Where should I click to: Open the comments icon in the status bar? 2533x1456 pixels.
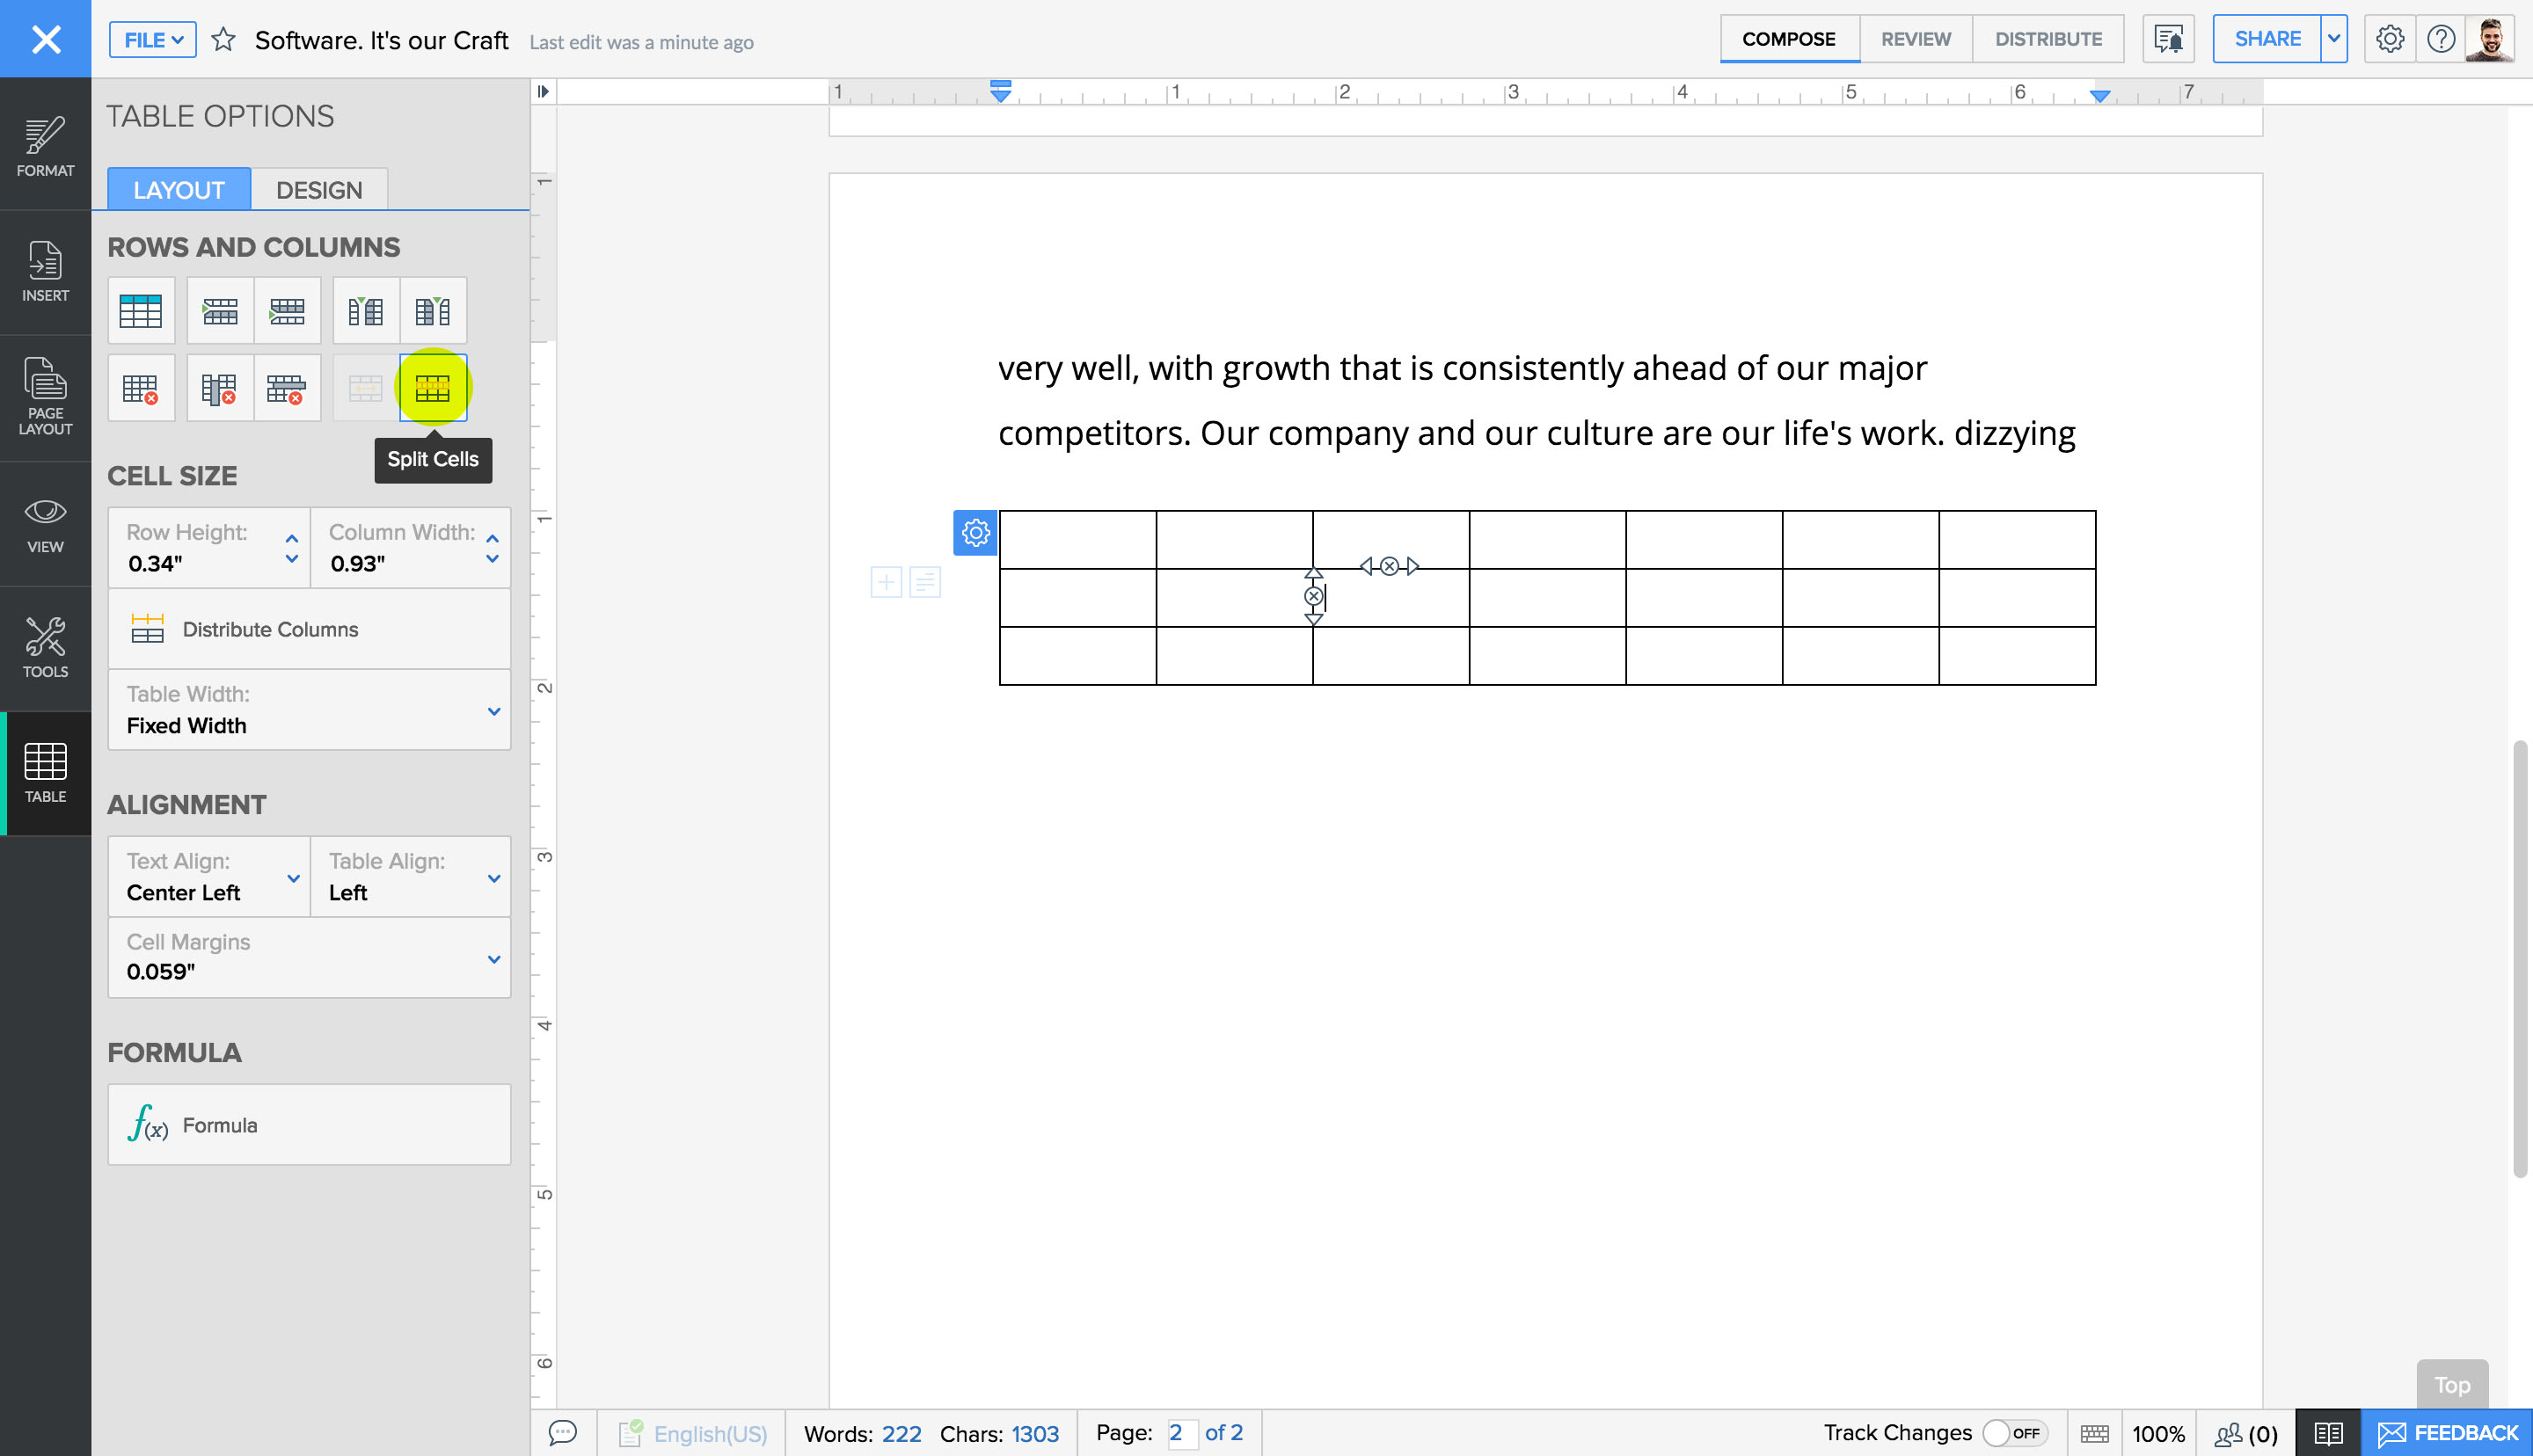(563, 1432)
